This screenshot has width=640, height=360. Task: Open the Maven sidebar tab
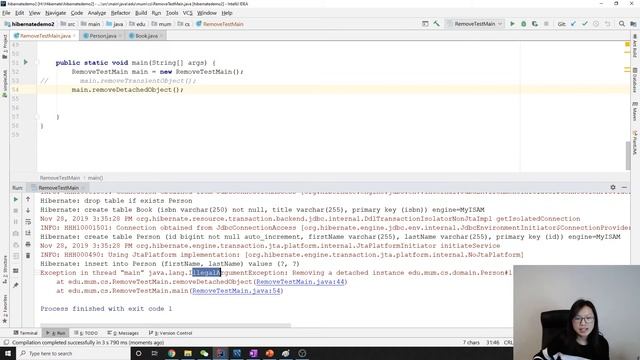click(x=635, y=111)
